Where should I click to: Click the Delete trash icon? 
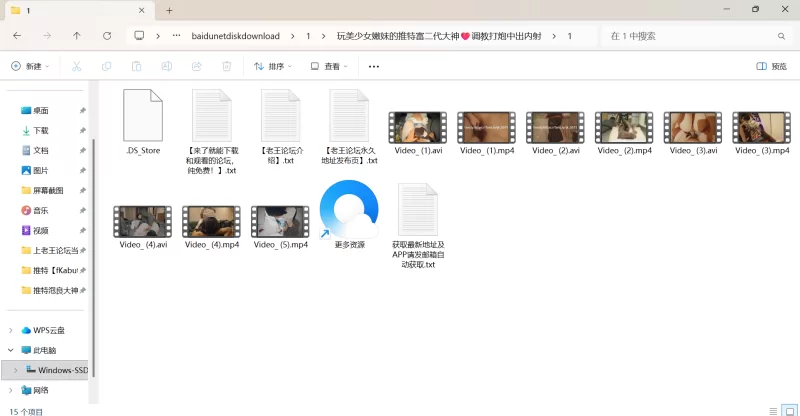227,66
